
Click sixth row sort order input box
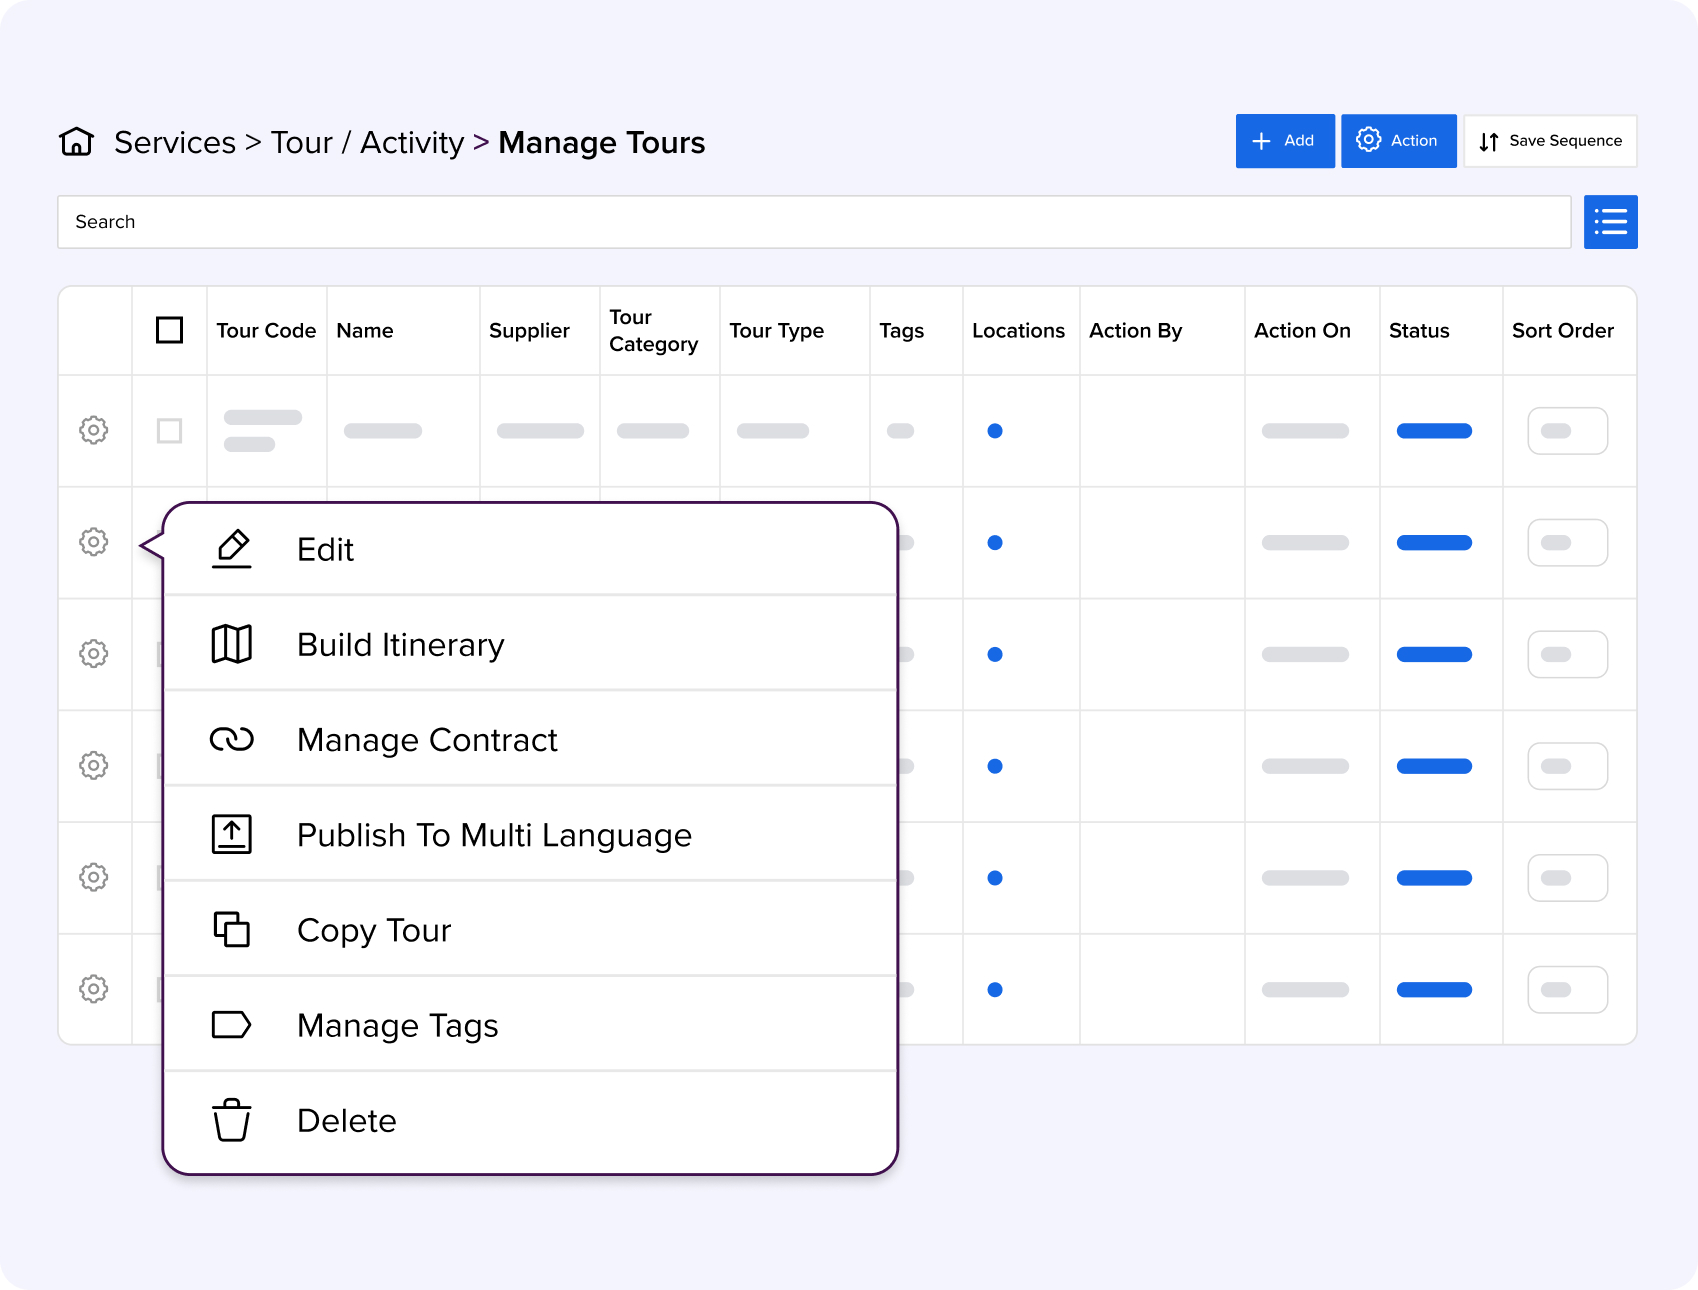point(1568,990)
